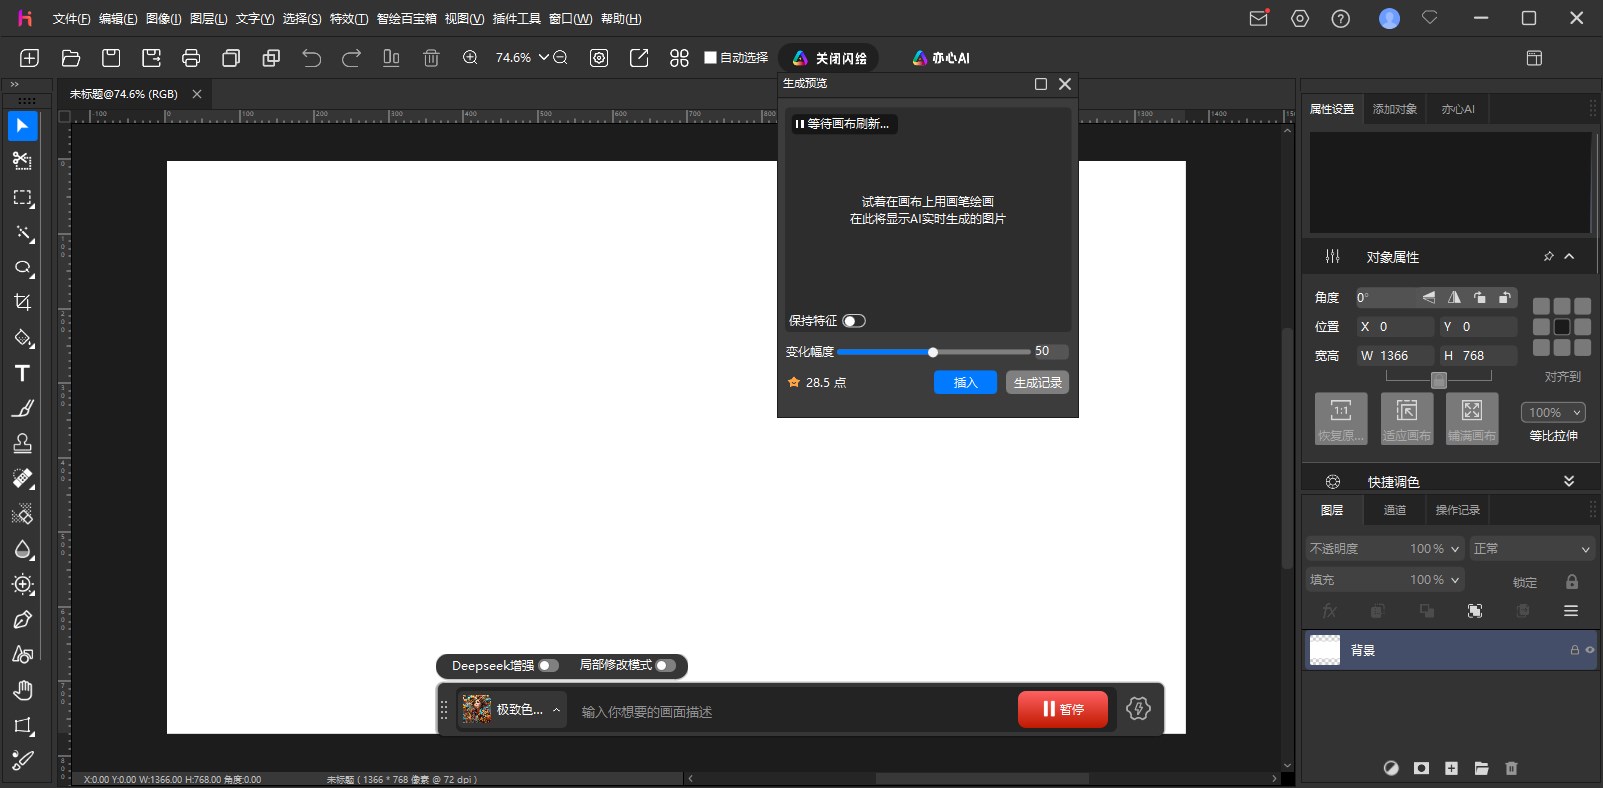Collapse the 对象属性 section
1603x788 pixels.
point(1569,257)
